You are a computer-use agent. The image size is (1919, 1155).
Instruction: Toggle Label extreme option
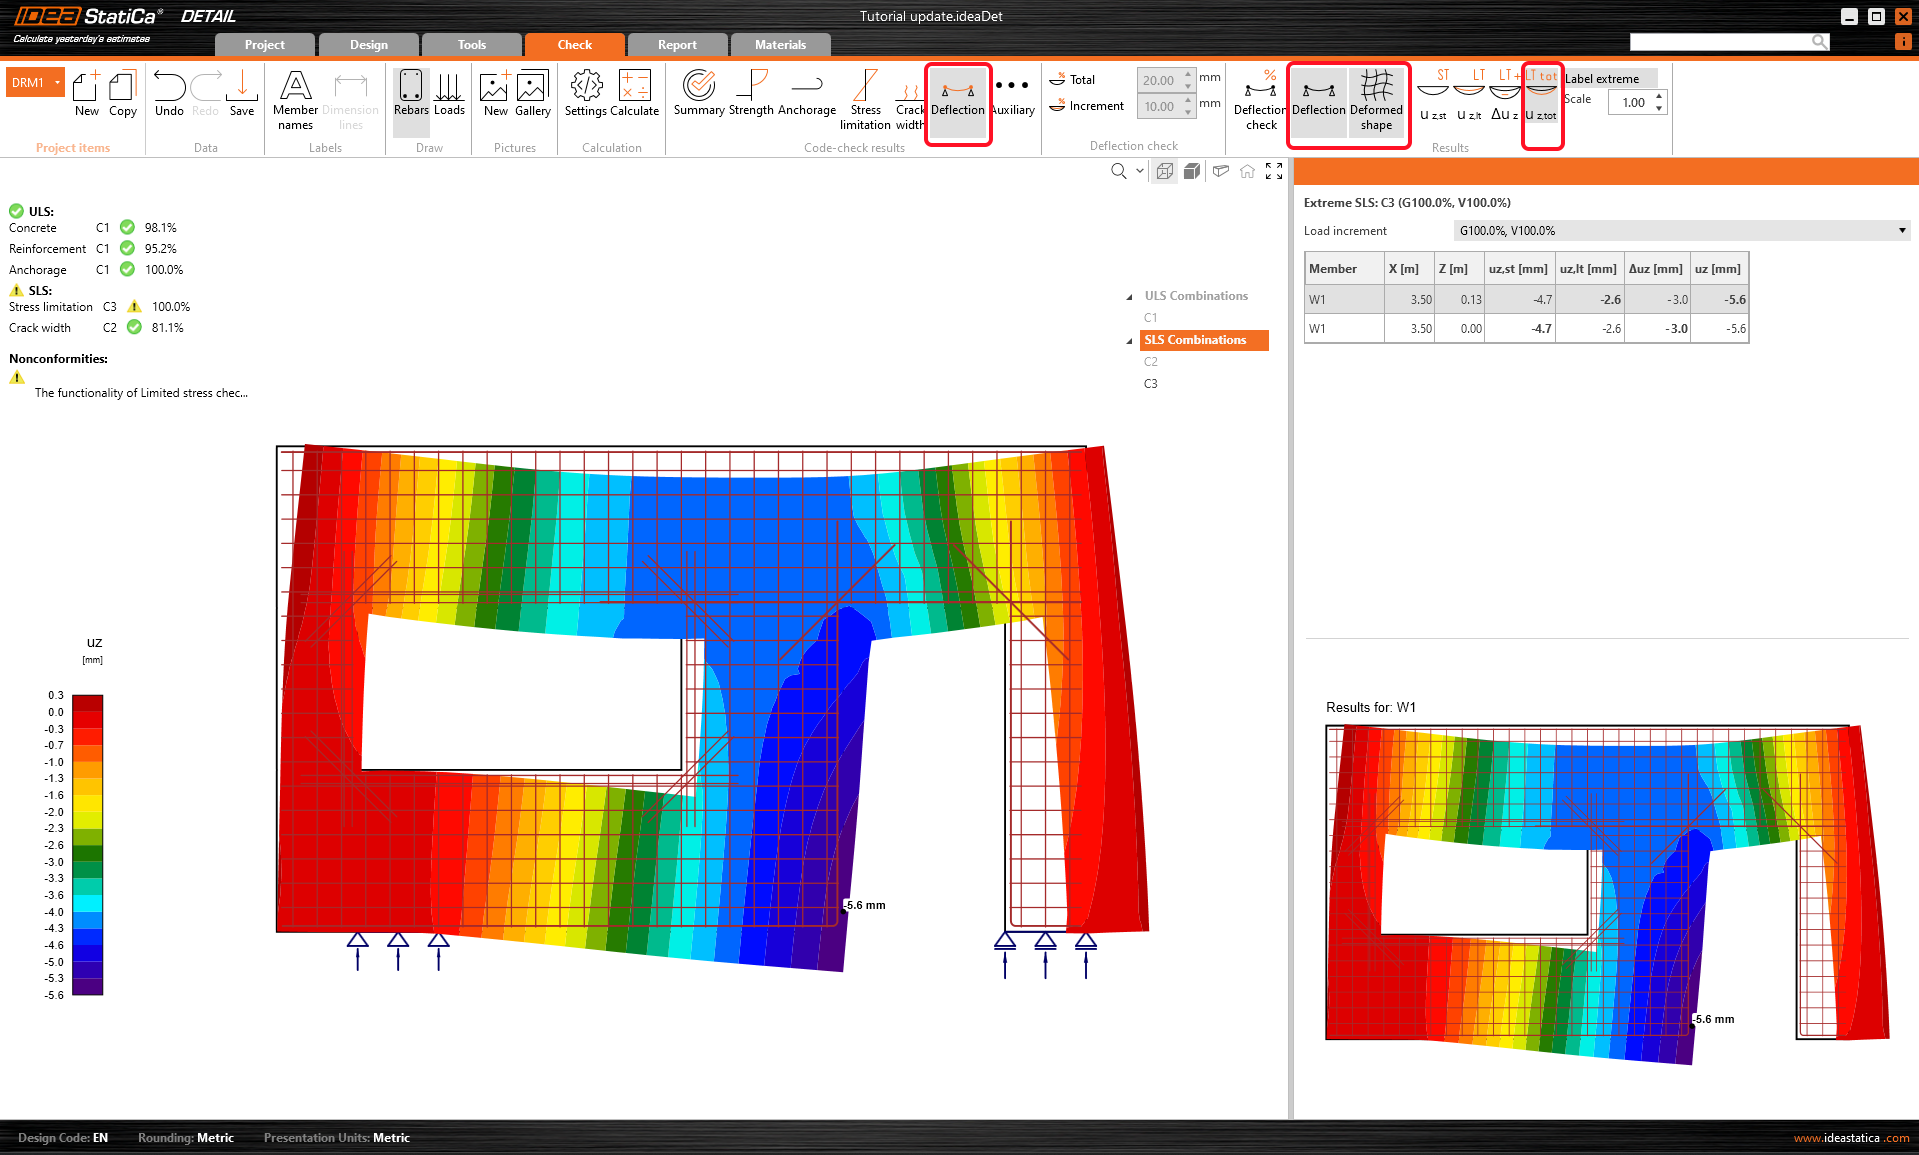point(1602,79)
